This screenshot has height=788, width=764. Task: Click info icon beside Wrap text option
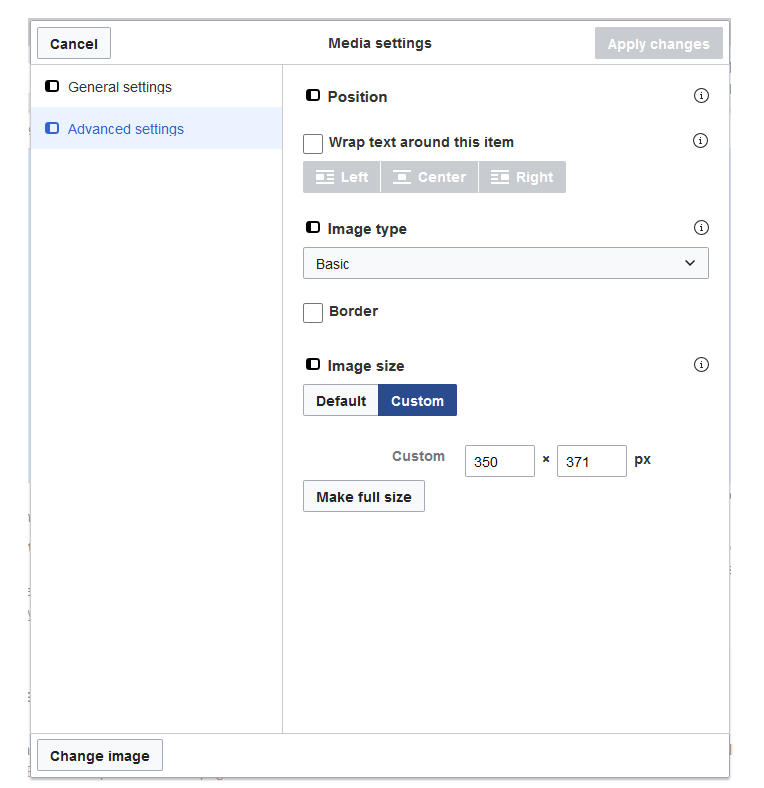pos(701,141)
